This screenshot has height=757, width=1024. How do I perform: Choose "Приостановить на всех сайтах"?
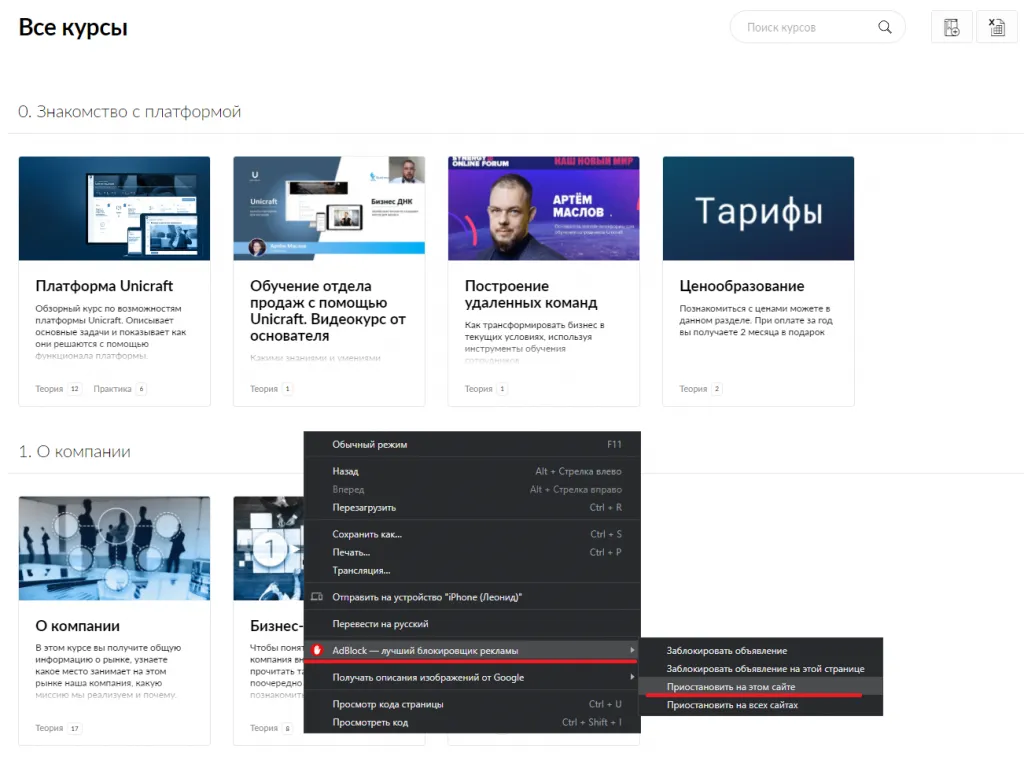click(761, 705)
